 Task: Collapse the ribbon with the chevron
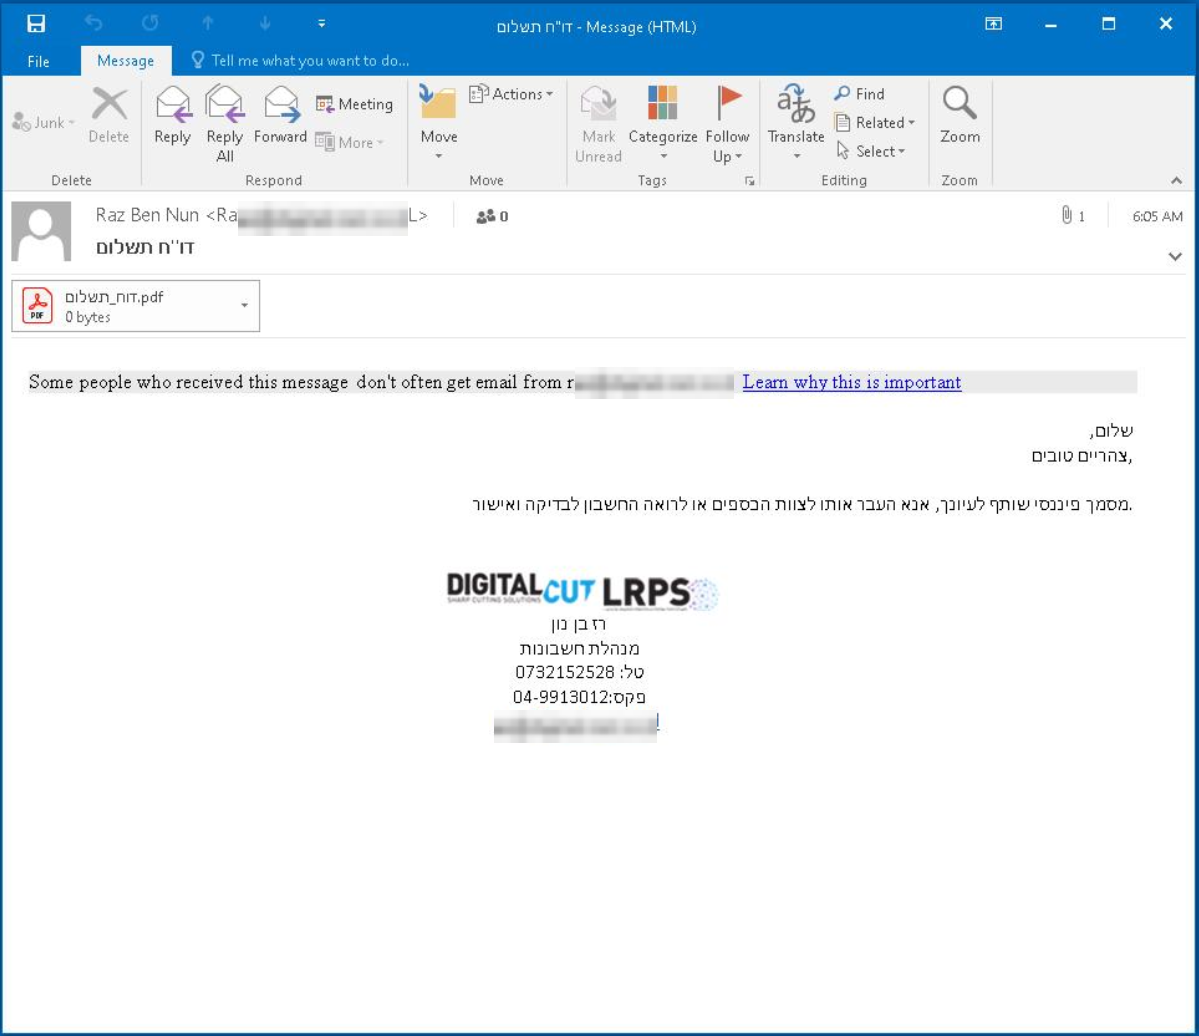point(1176,181)
